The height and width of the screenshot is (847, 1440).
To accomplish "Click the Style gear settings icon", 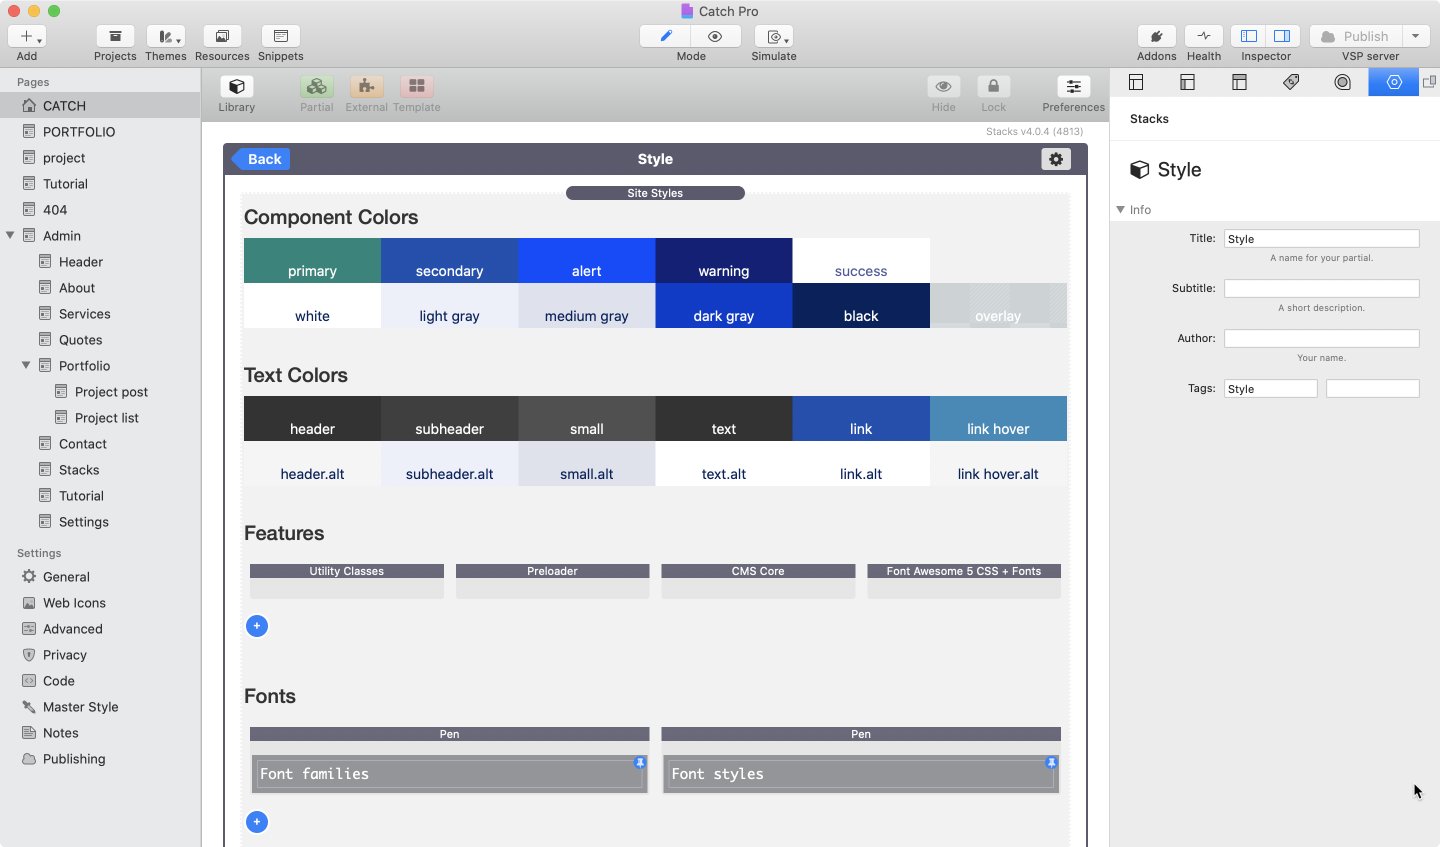I will click(1056, 159).
